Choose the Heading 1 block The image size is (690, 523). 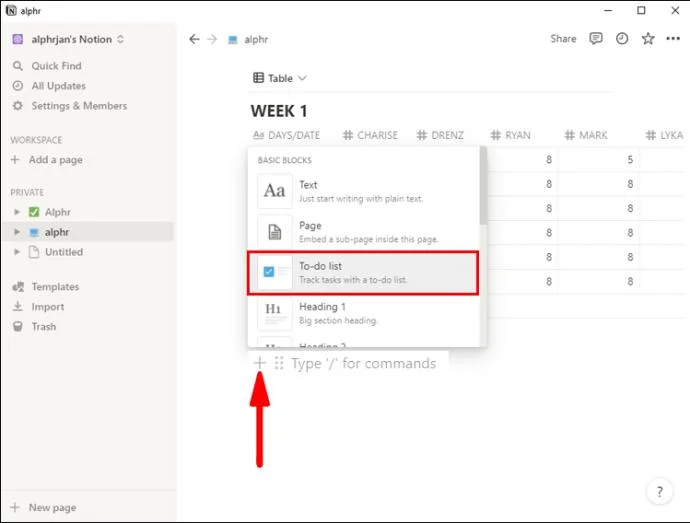click(363, 313)
